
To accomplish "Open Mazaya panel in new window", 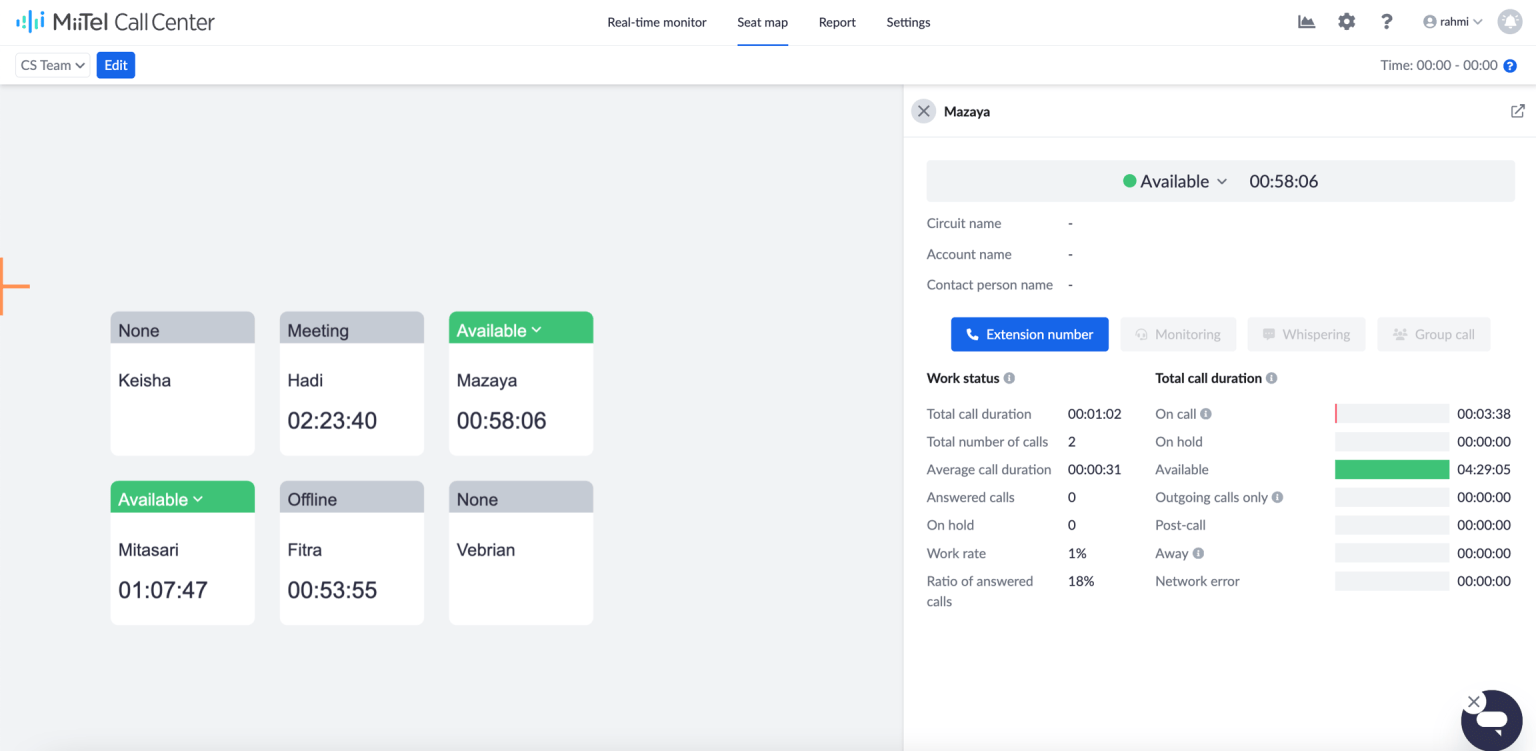I will click(x=1517, y=111).
